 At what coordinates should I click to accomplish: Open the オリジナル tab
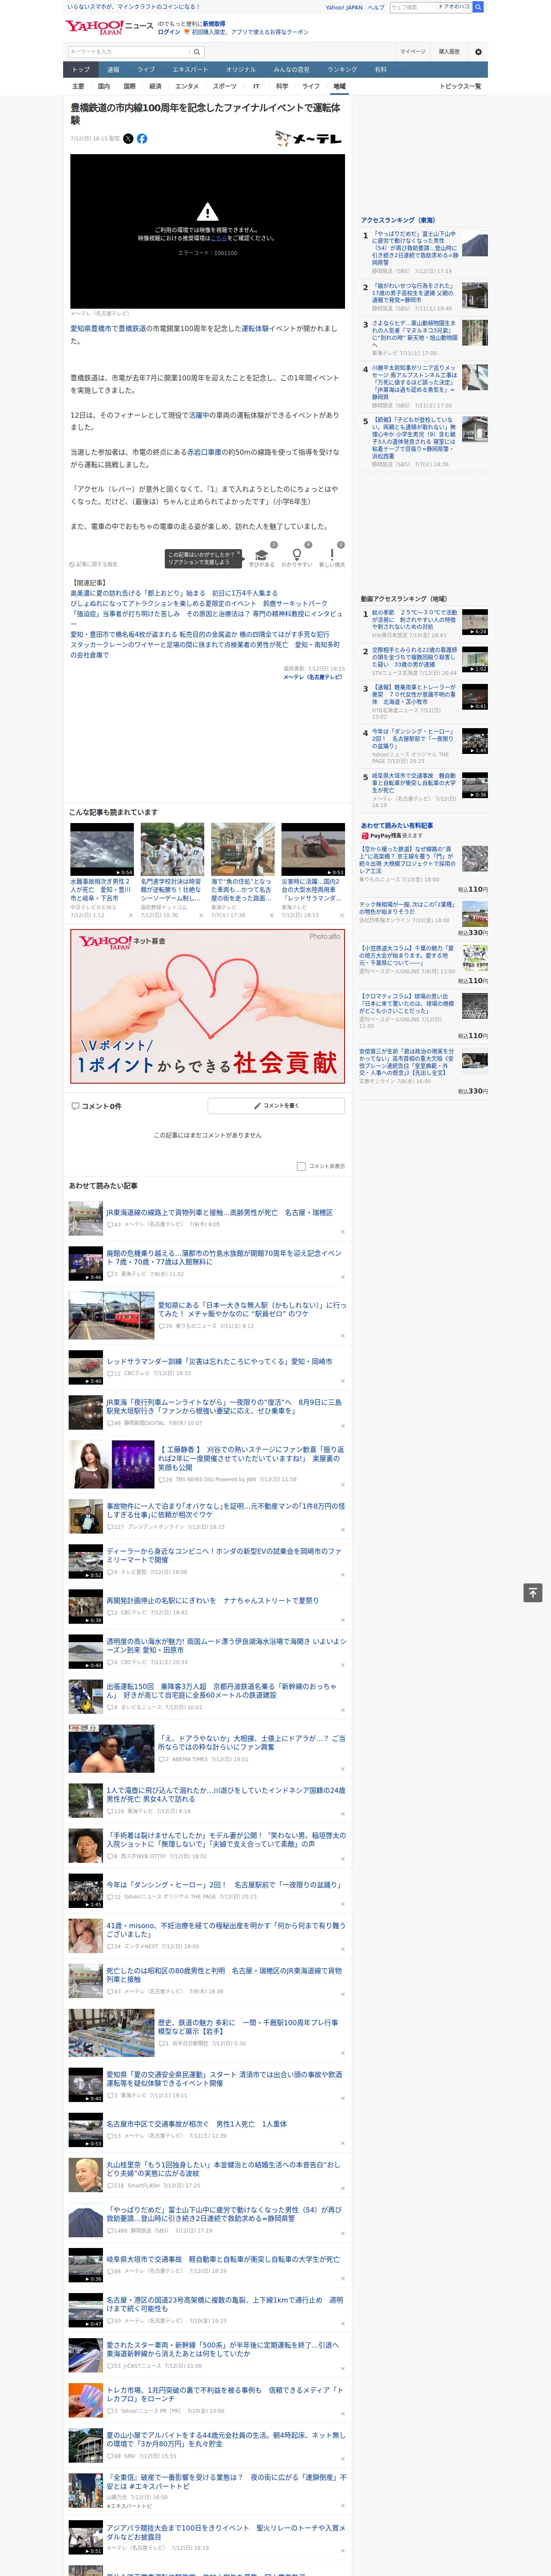[241, 70]
